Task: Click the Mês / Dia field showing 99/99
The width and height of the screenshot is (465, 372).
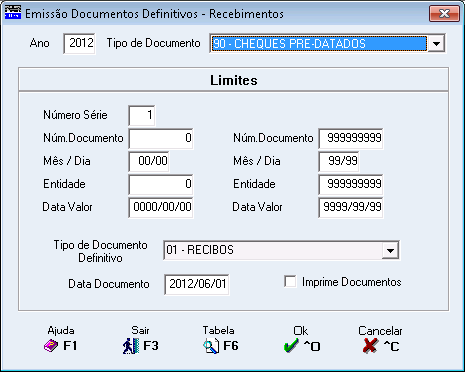Action: click(x=339, y=161)
